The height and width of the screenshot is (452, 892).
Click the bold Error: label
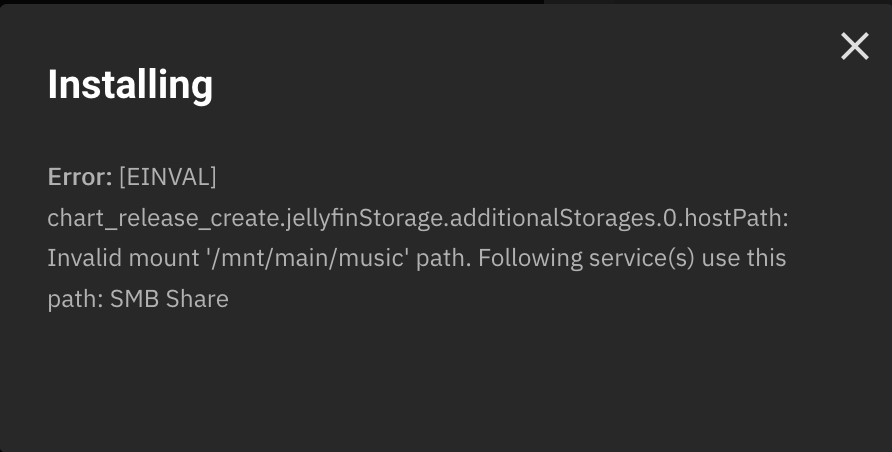tap(80, 177)
